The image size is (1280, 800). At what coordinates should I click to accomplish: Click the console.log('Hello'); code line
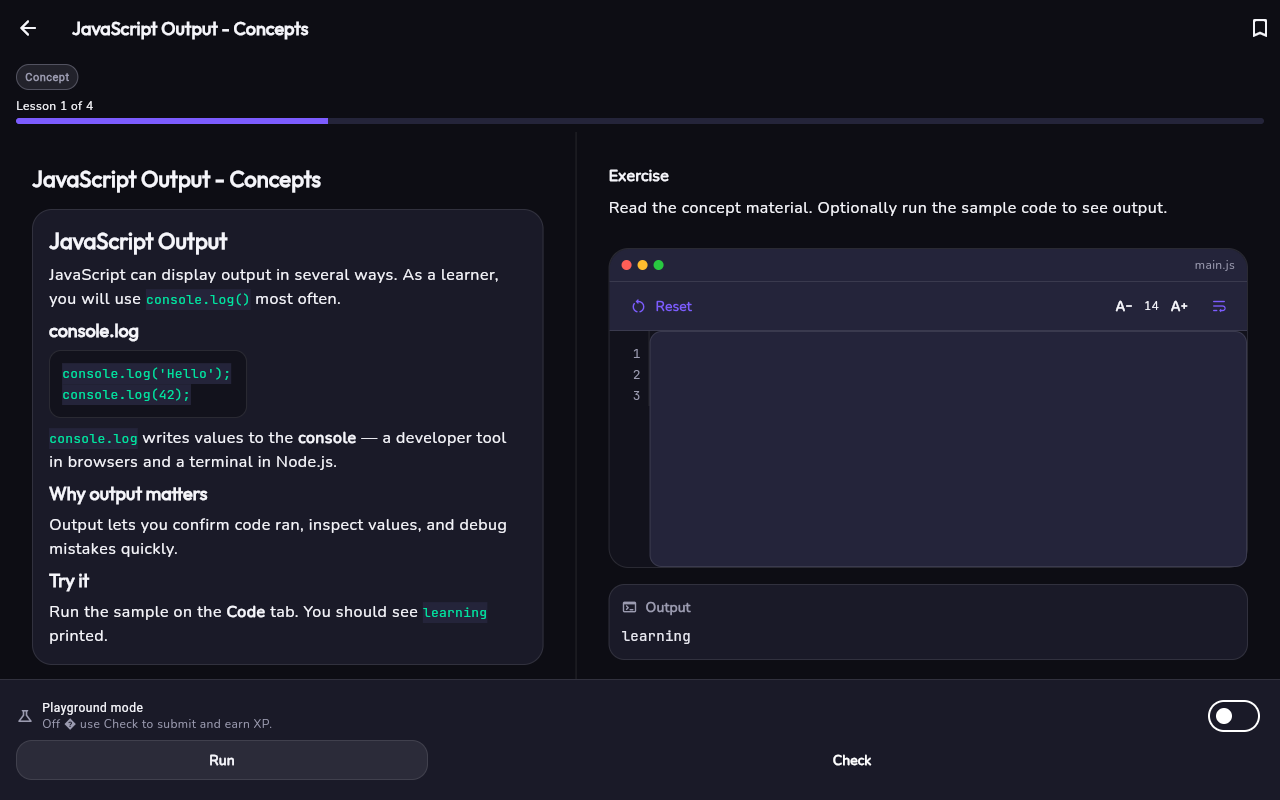[x=147, y=373]
